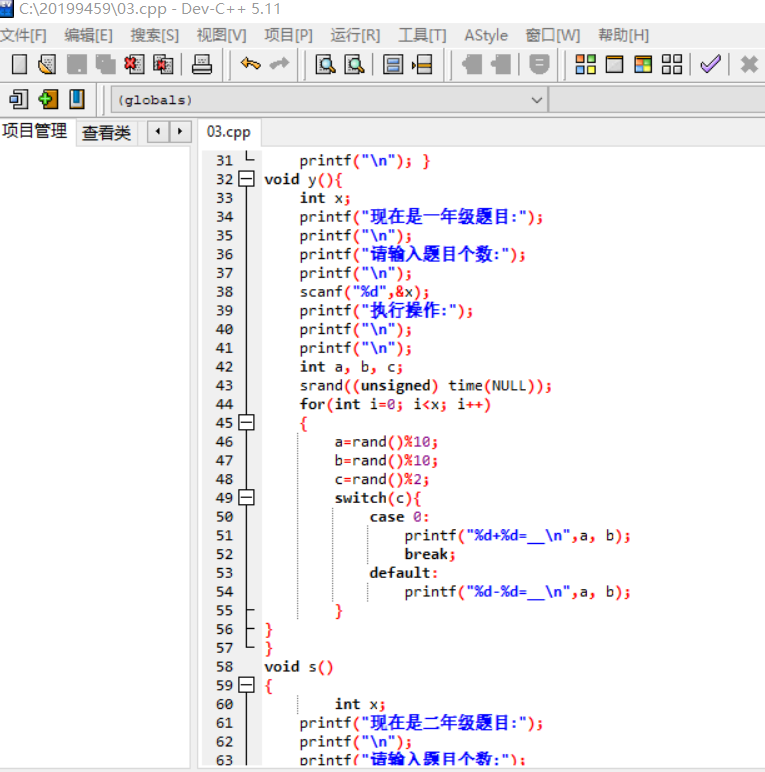Click the purple syntax check mark icon
The height and width of the screenshot is (772, 765).
pyautogui.click(x=710, y=65)
